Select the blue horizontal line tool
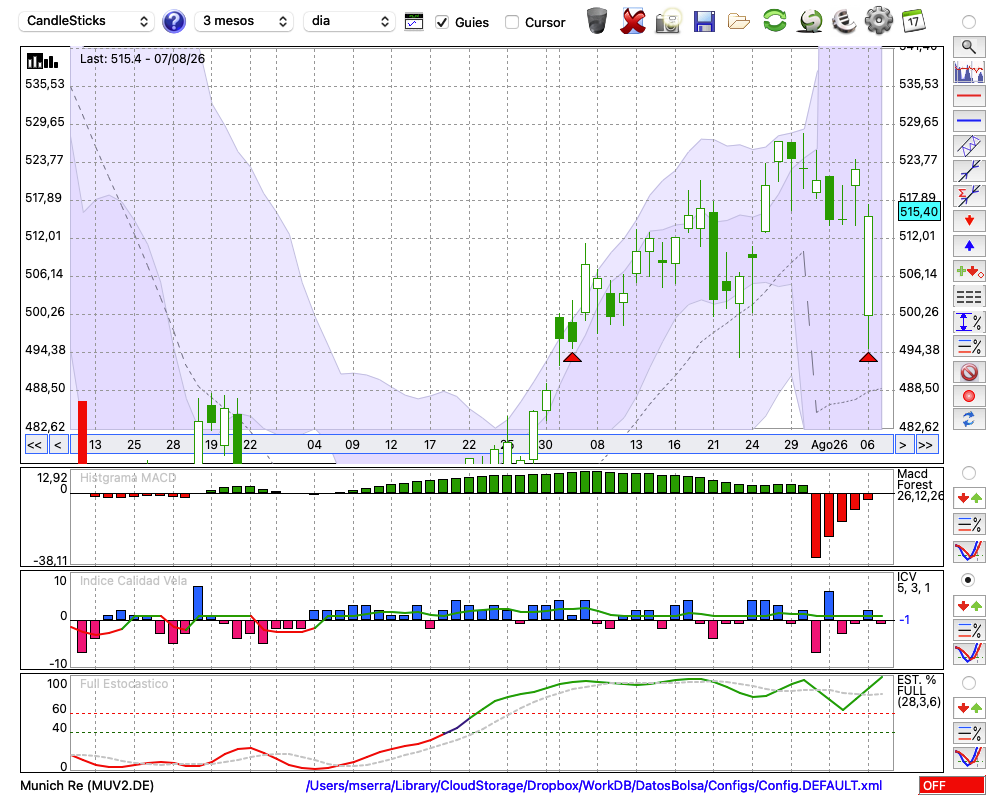1000x800 pixels. tap(969, 121)
